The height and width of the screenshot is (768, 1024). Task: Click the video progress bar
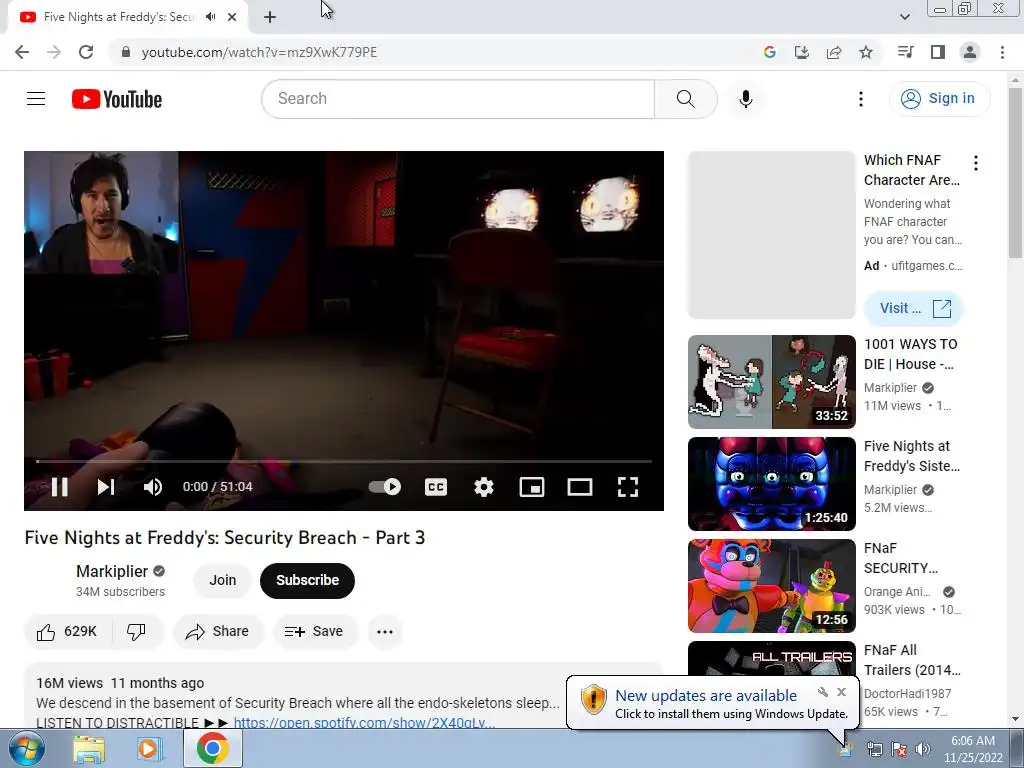344,461
